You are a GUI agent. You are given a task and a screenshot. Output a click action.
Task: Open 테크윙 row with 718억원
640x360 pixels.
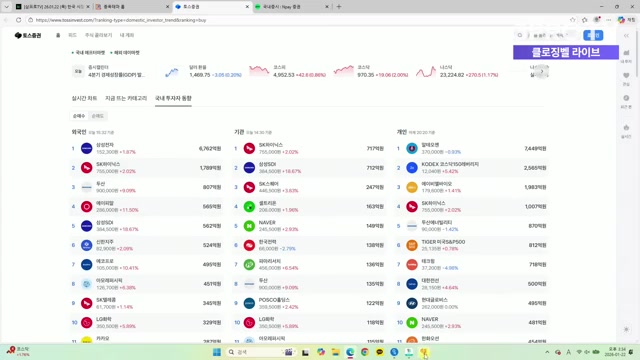pos(472,264)
